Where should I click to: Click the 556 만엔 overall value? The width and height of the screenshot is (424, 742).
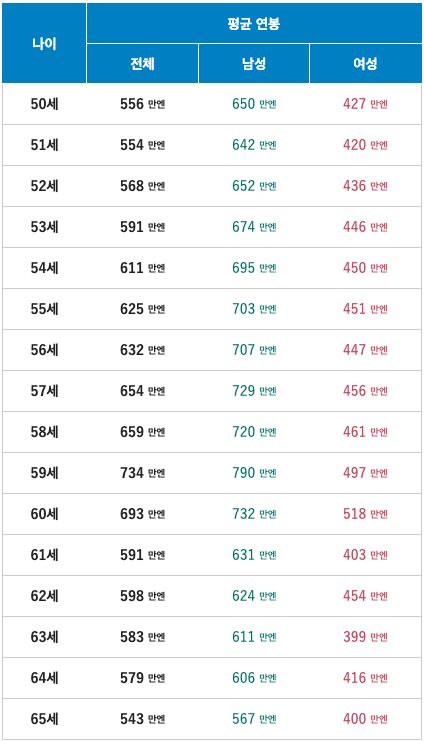click(142, 104)
